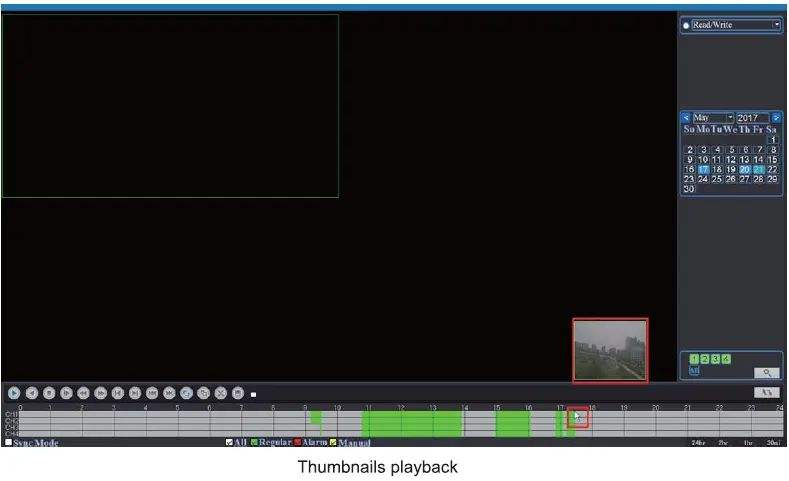Click the small green segment after hour 9
Screen dimensions: 789x481
pyautogui.click(x=316, y=418)
